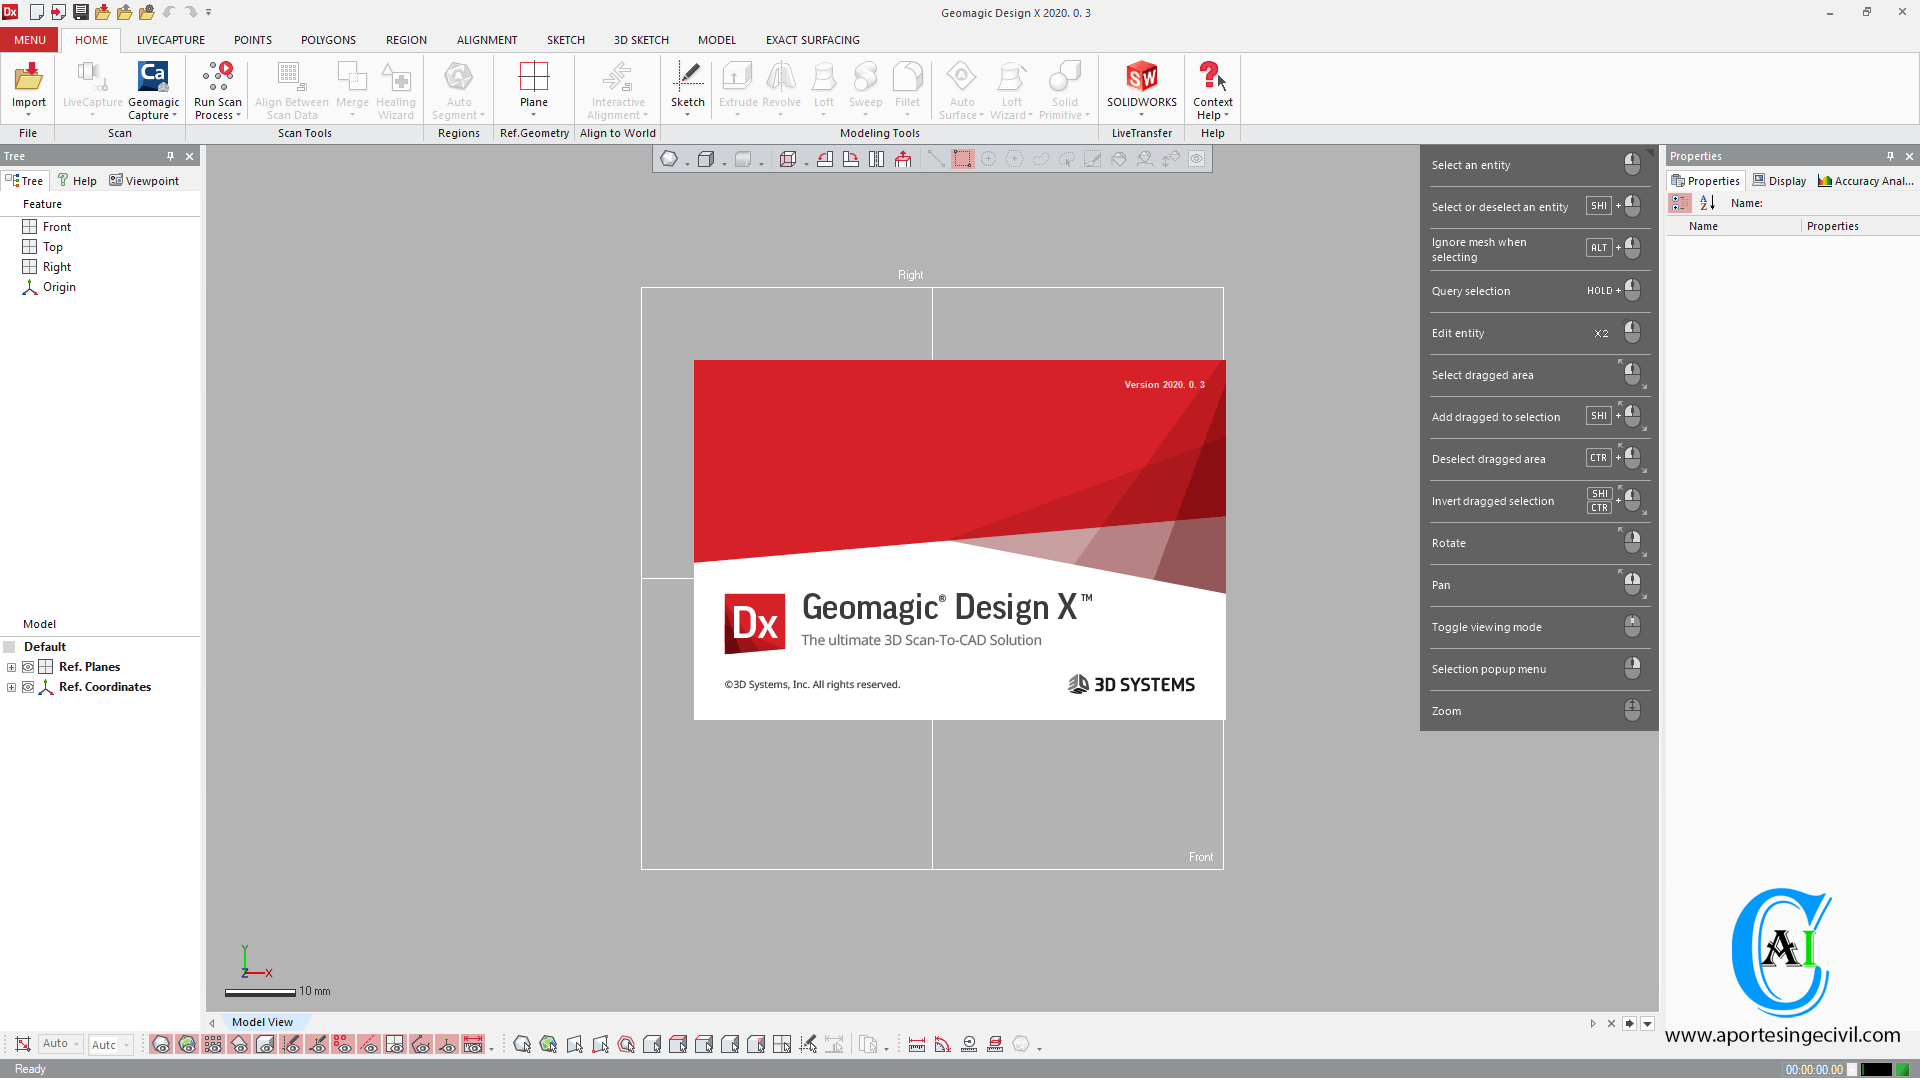Click the second selection filter icon with green mesh
The height and width of the screenshot is (1080, 1920).
point(548,1045)
